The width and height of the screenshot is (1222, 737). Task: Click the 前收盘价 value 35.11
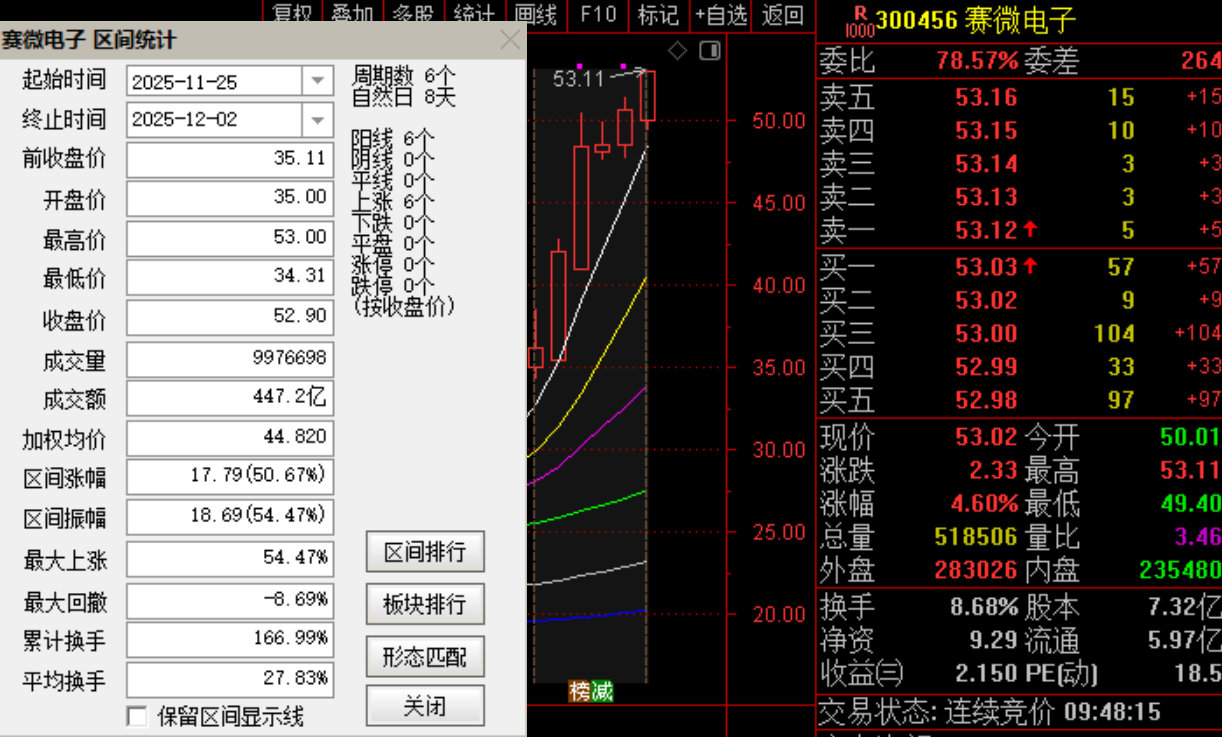[230, 159]
